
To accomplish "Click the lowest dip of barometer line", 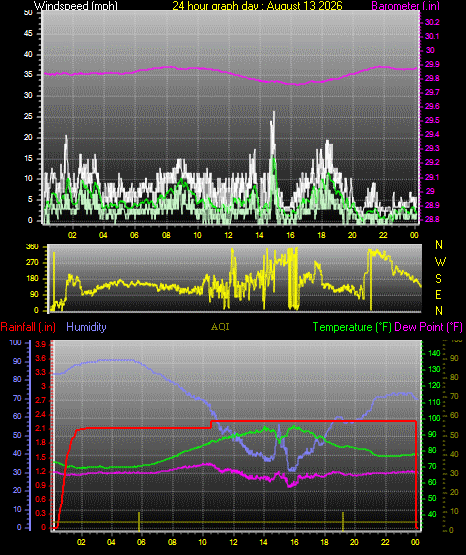I will pyautogui.click(x=297, y=85).
